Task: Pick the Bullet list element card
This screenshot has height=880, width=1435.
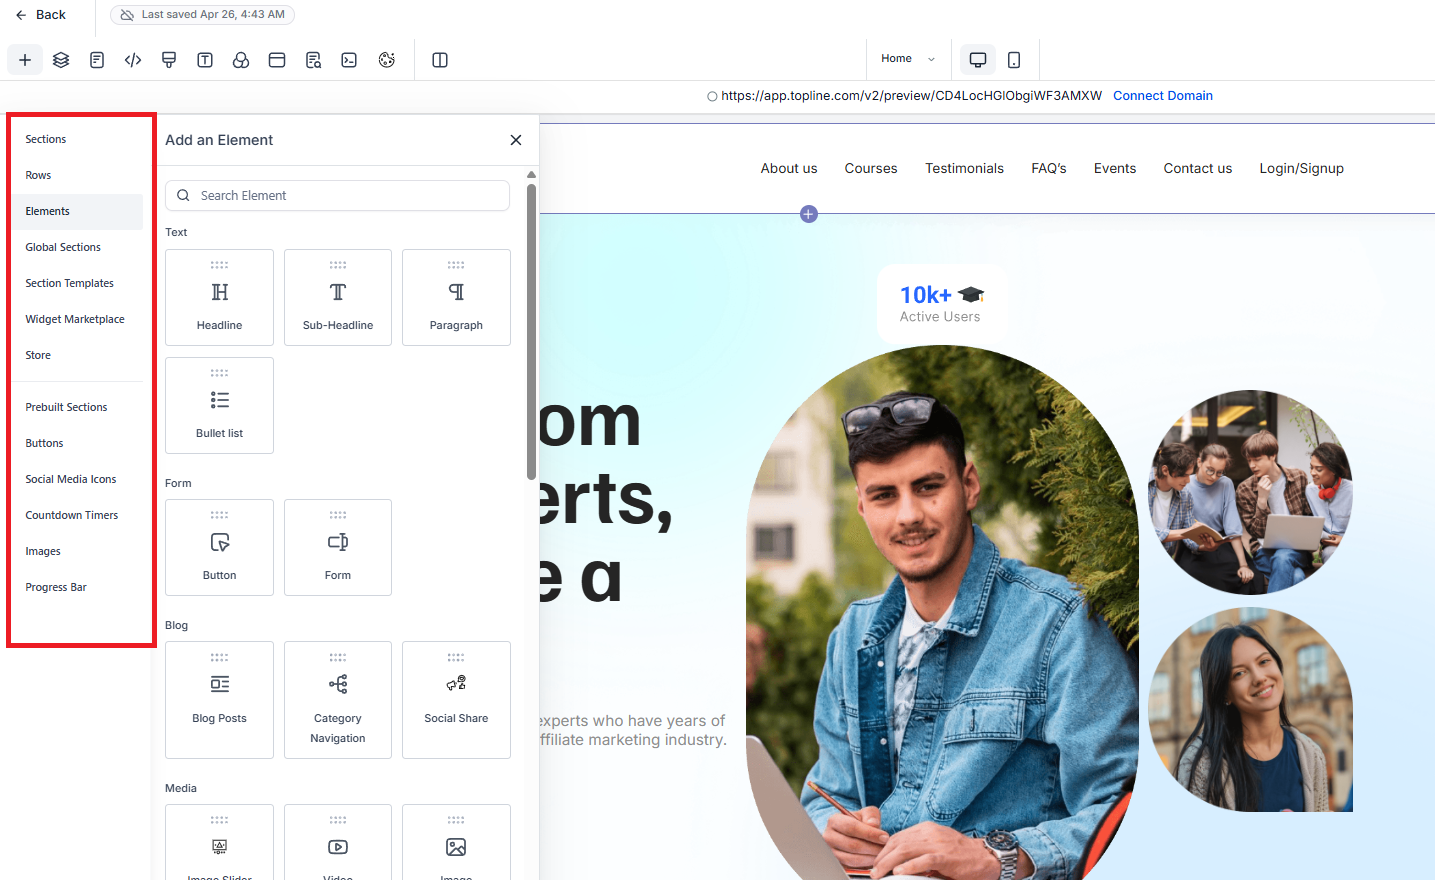Action: (219, 405)
